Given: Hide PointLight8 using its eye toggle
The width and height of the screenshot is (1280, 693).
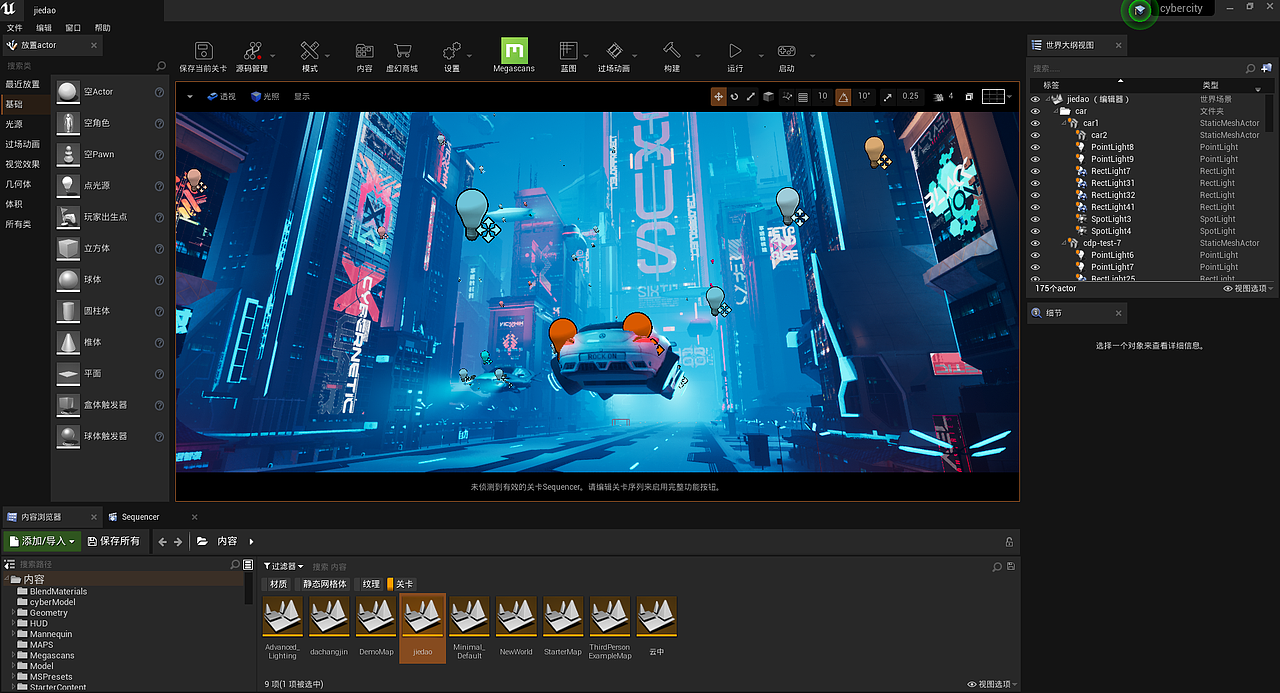Looking at the screenshot, I should pos(1035,147).
